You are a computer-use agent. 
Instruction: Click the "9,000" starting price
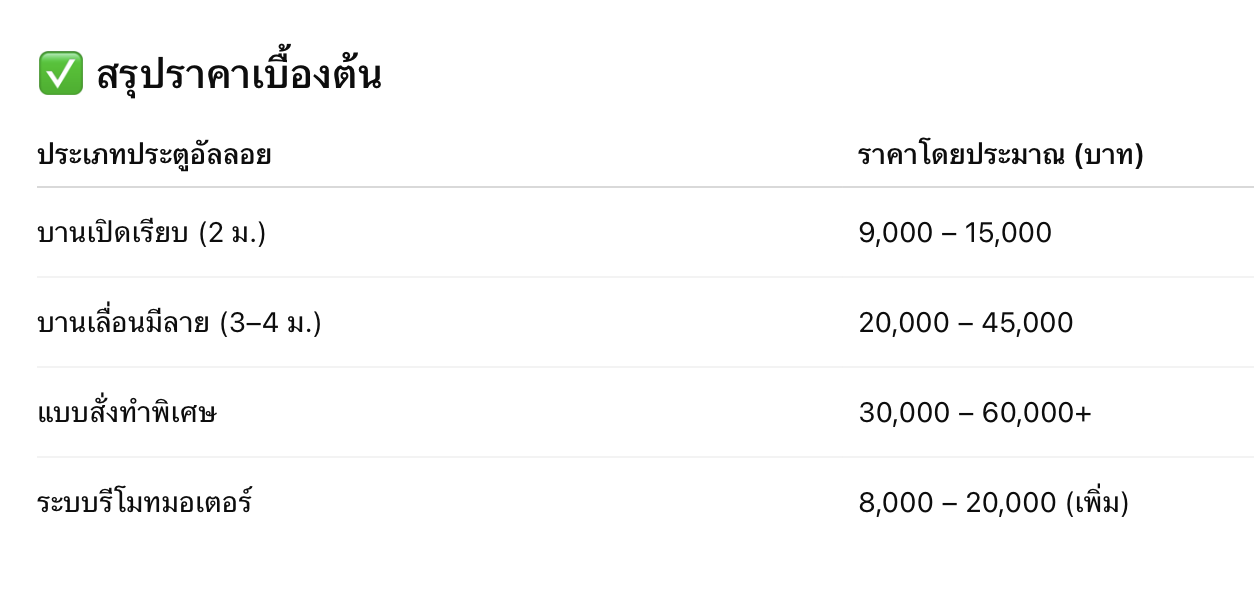(896, 233)
